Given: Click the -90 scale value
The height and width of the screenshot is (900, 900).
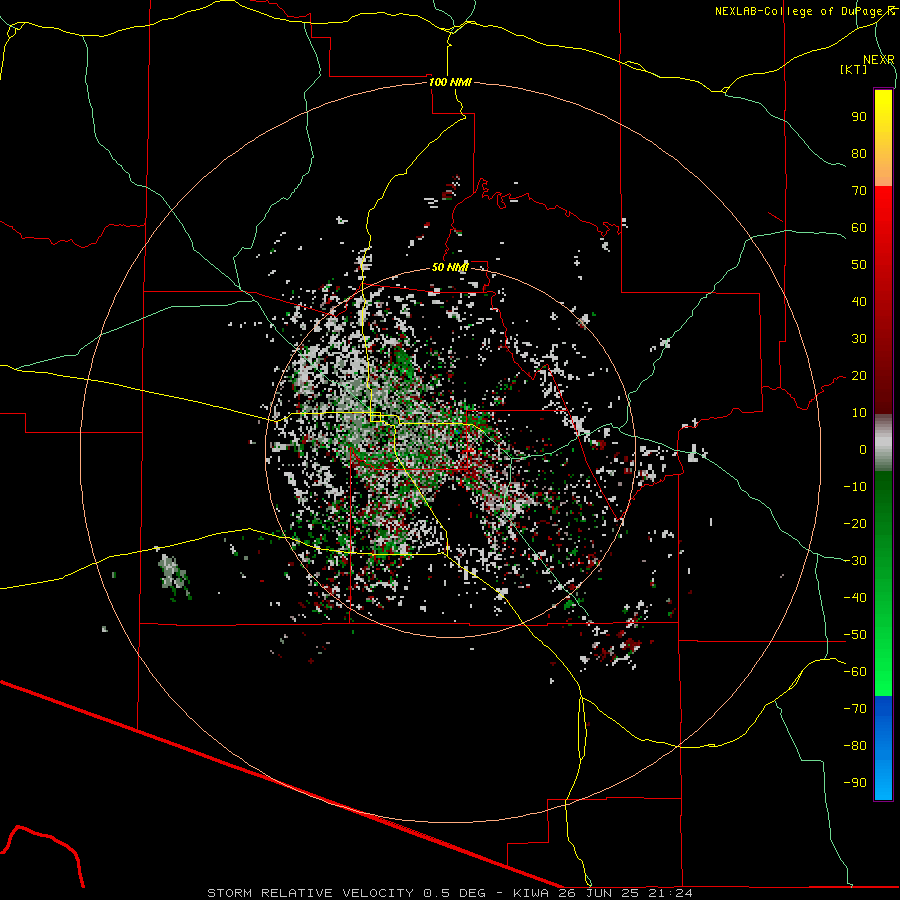Looking at the screenshot, I should coord(855,783).
